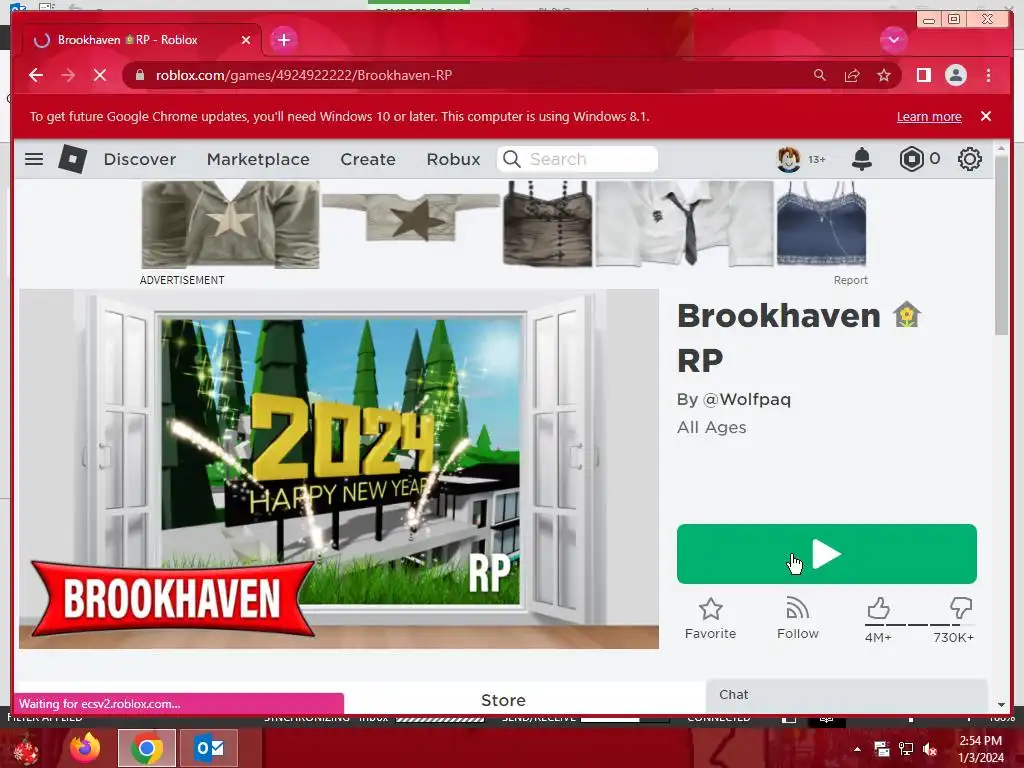This screenshot has height=768, width=1024.
Task: Open Roblox avatar profile
Action: (x=788, y=159)
